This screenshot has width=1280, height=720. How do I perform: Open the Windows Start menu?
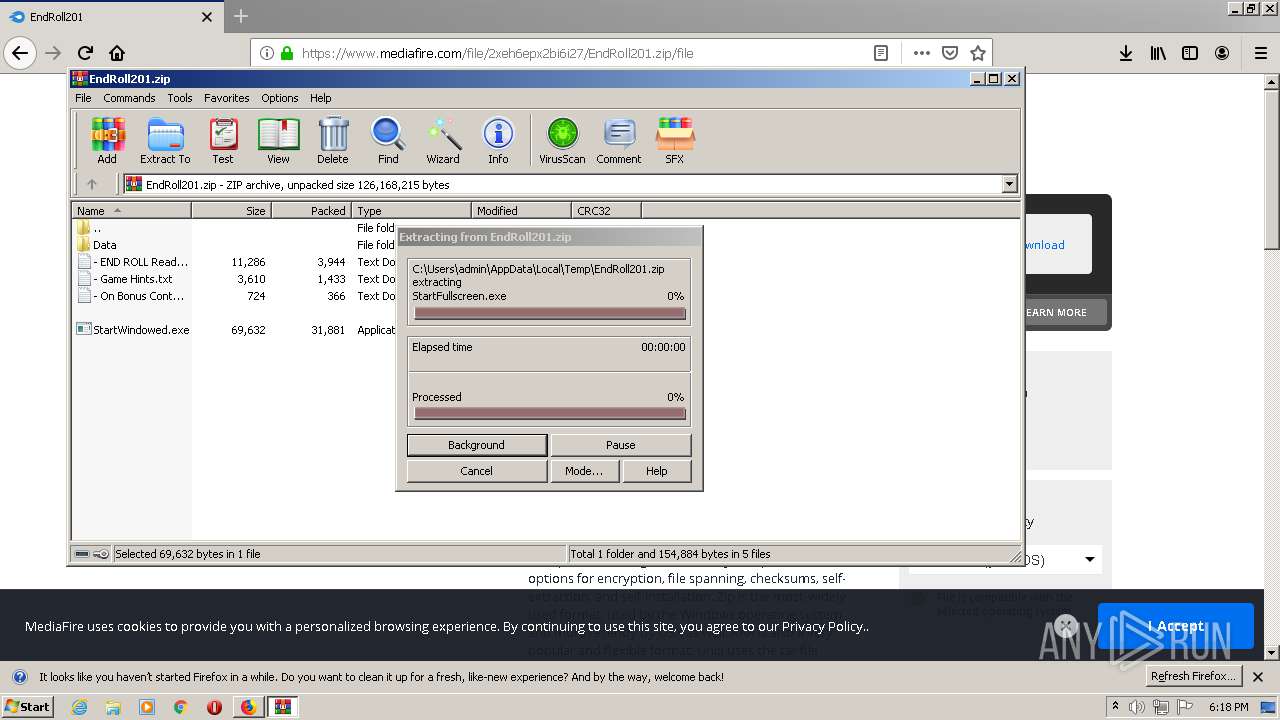coord(28,706)
